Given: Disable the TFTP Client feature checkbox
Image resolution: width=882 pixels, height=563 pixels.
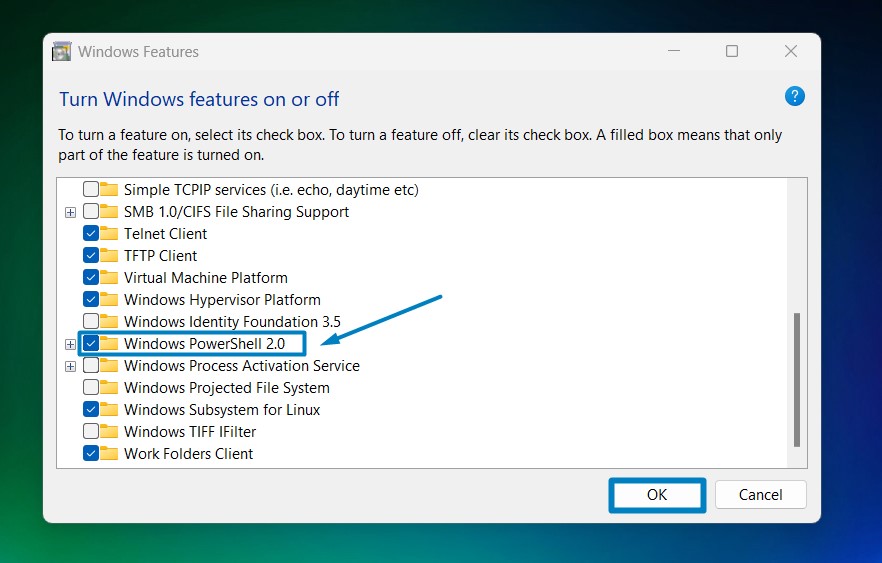Looking at the screenshot, I should coord(91,255).
